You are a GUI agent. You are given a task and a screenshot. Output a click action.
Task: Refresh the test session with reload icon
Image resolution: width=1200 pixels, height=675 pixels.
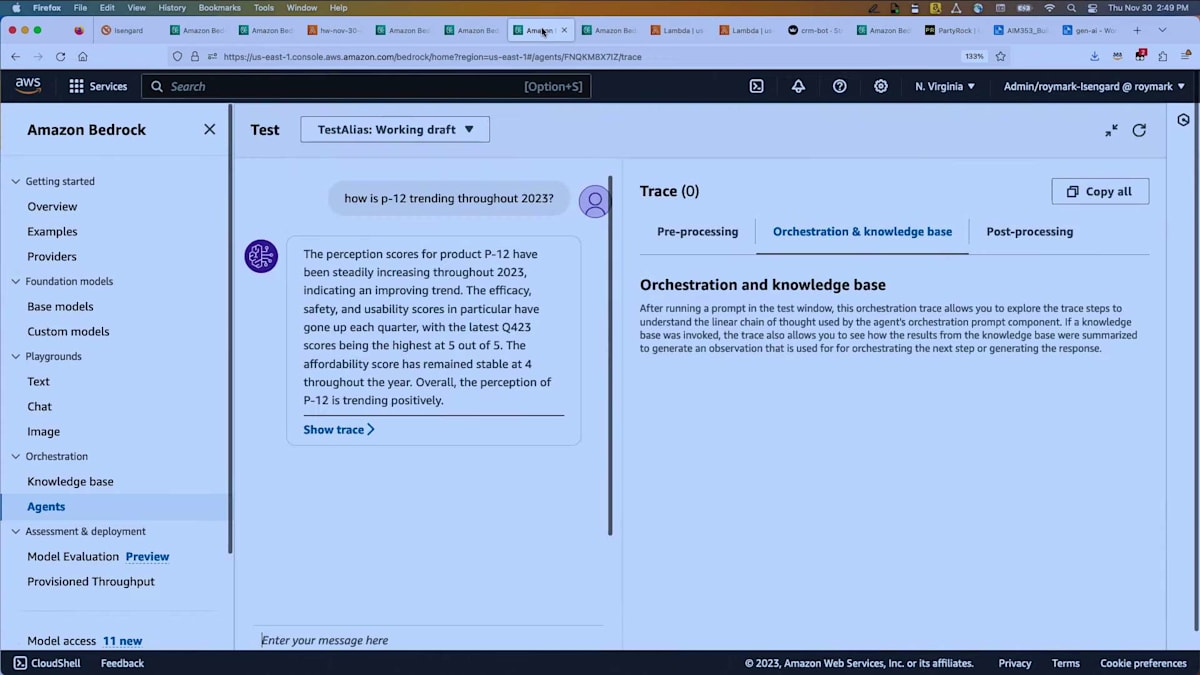(x=1139, y=130)
